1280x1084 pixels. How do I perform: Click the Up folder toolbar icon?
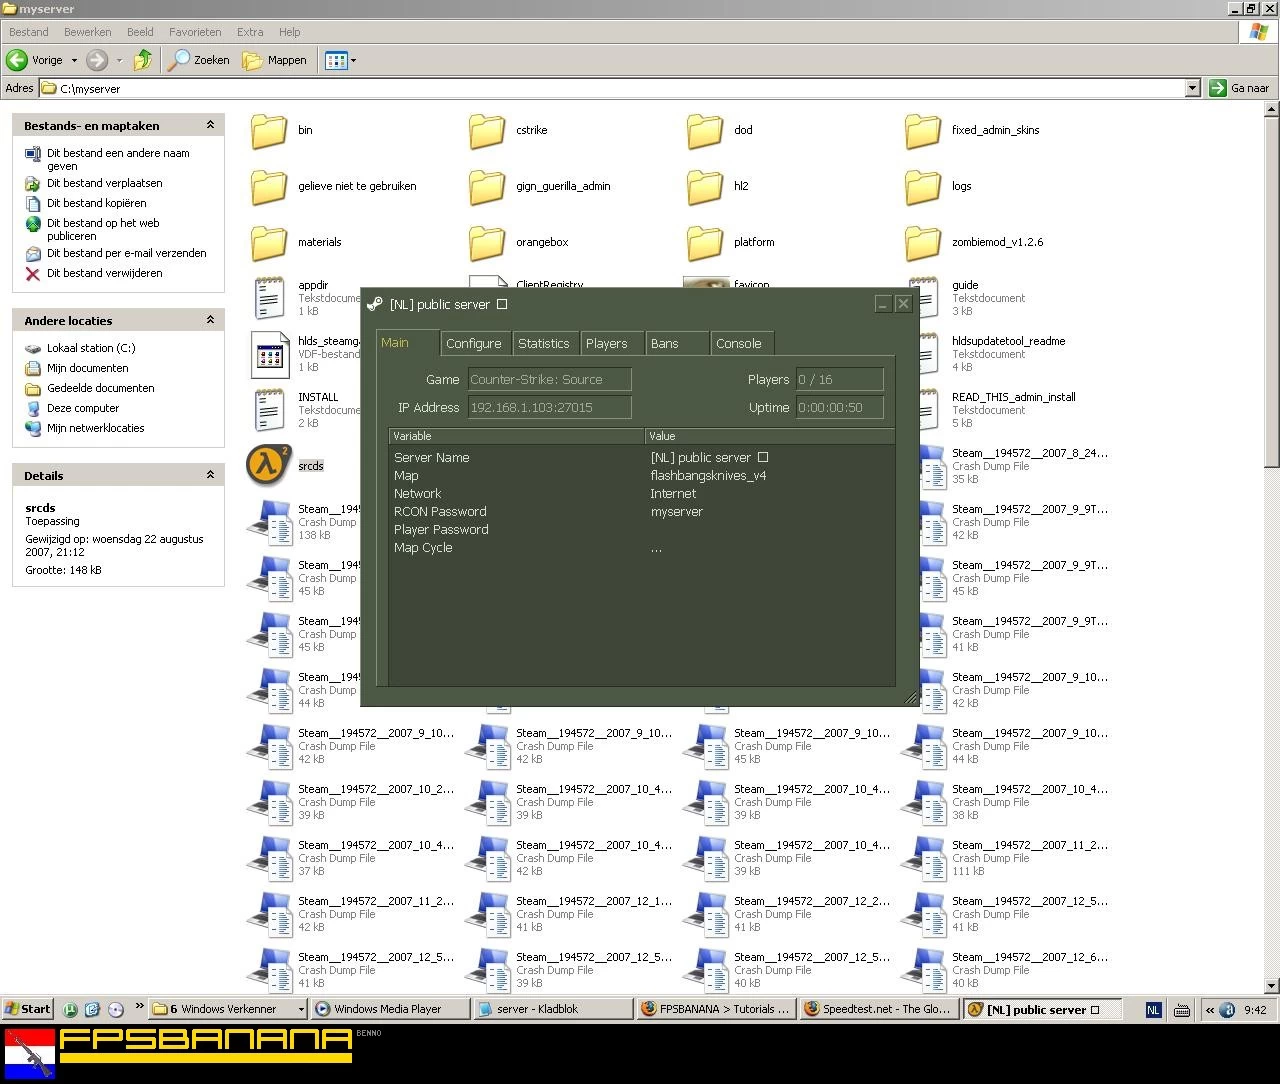point(143,60)
